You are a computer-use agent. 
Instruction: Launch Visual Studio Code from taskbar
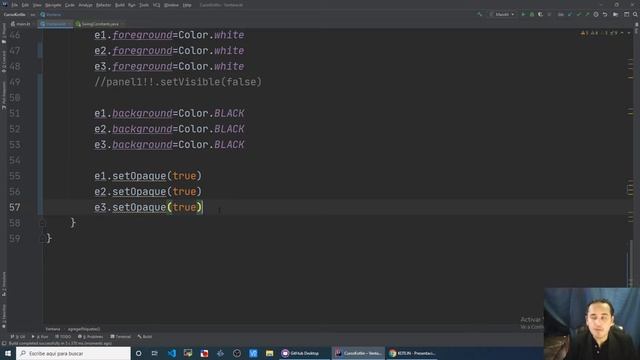pos(171,353)
